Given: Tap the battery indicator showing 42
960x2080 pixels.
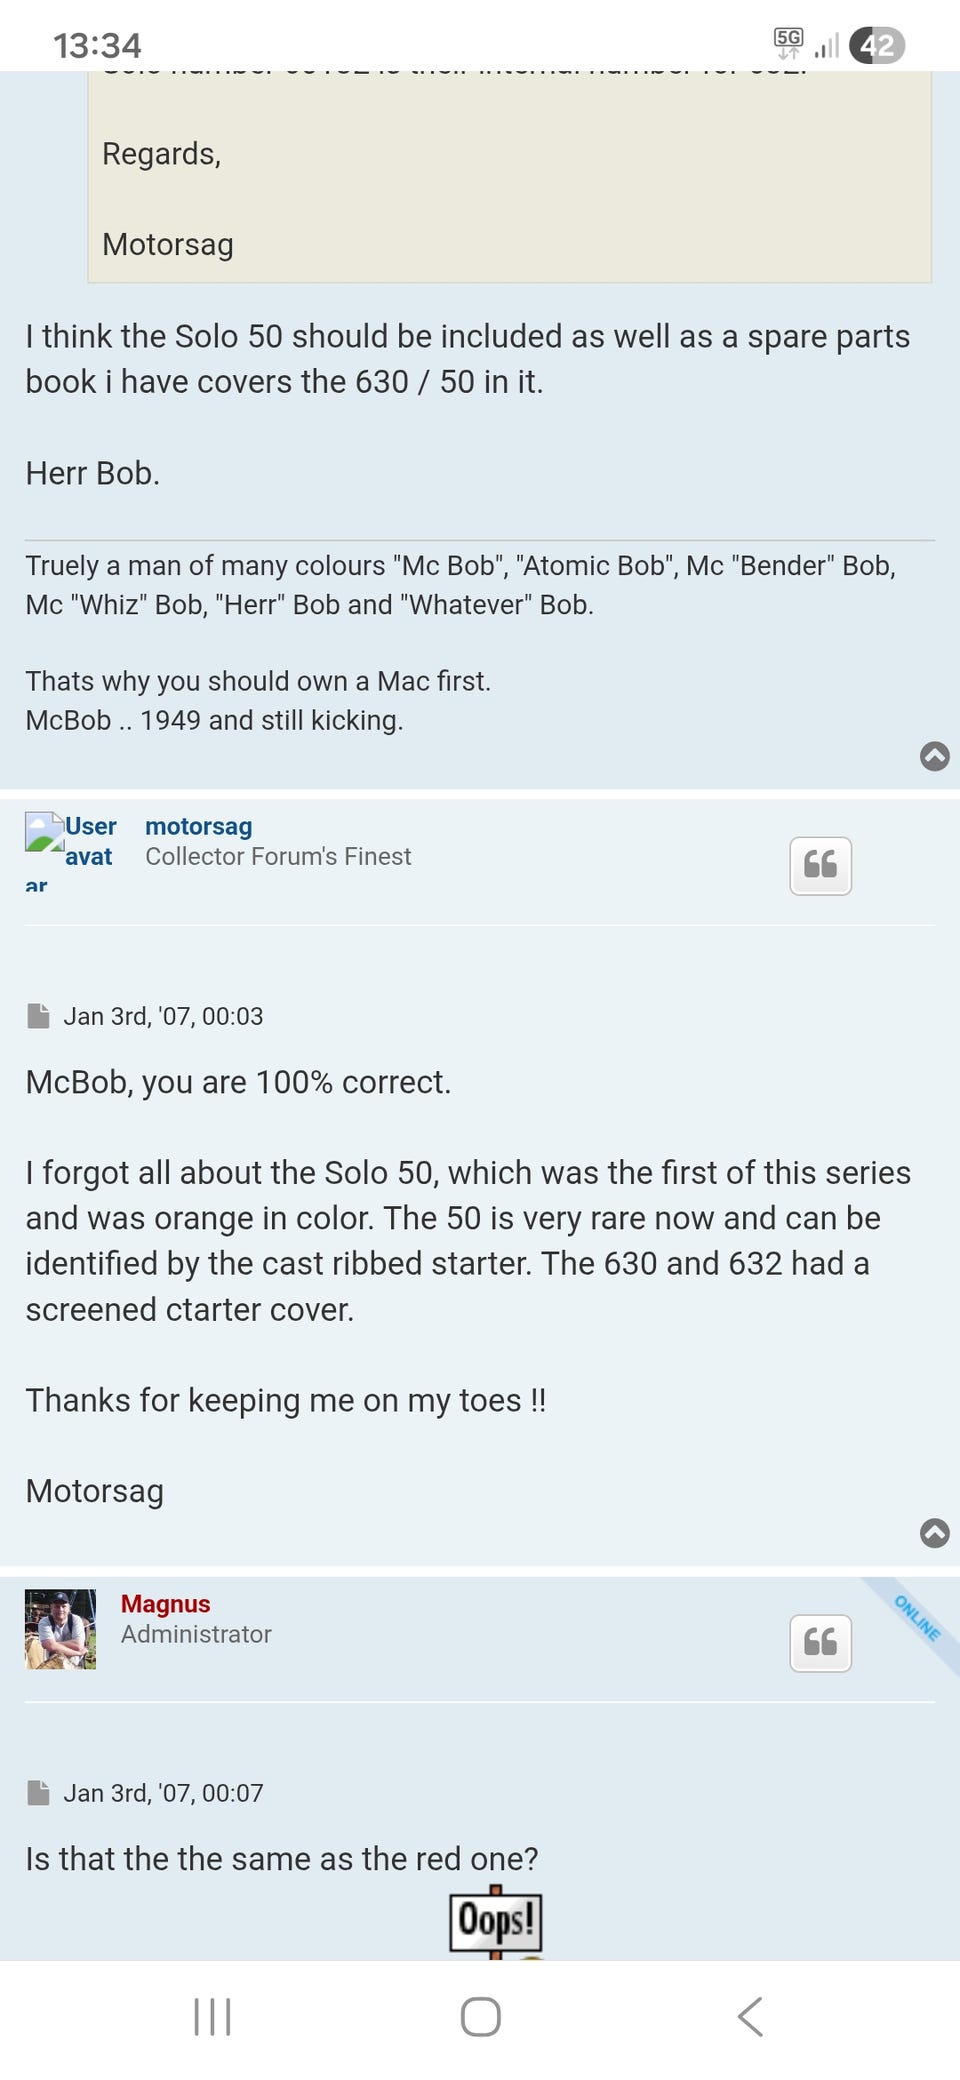Looking at the screenshot, I should click(x=876, y=45).
